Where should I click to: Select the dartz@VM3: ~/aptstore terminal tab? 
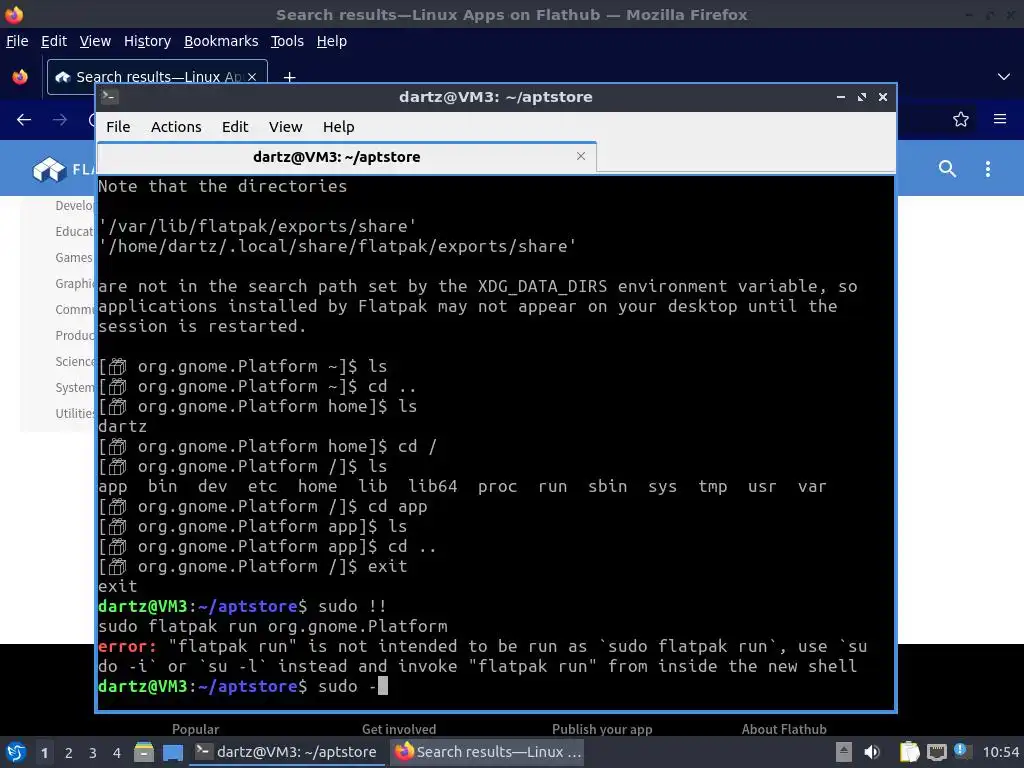[x=347, y=157]
